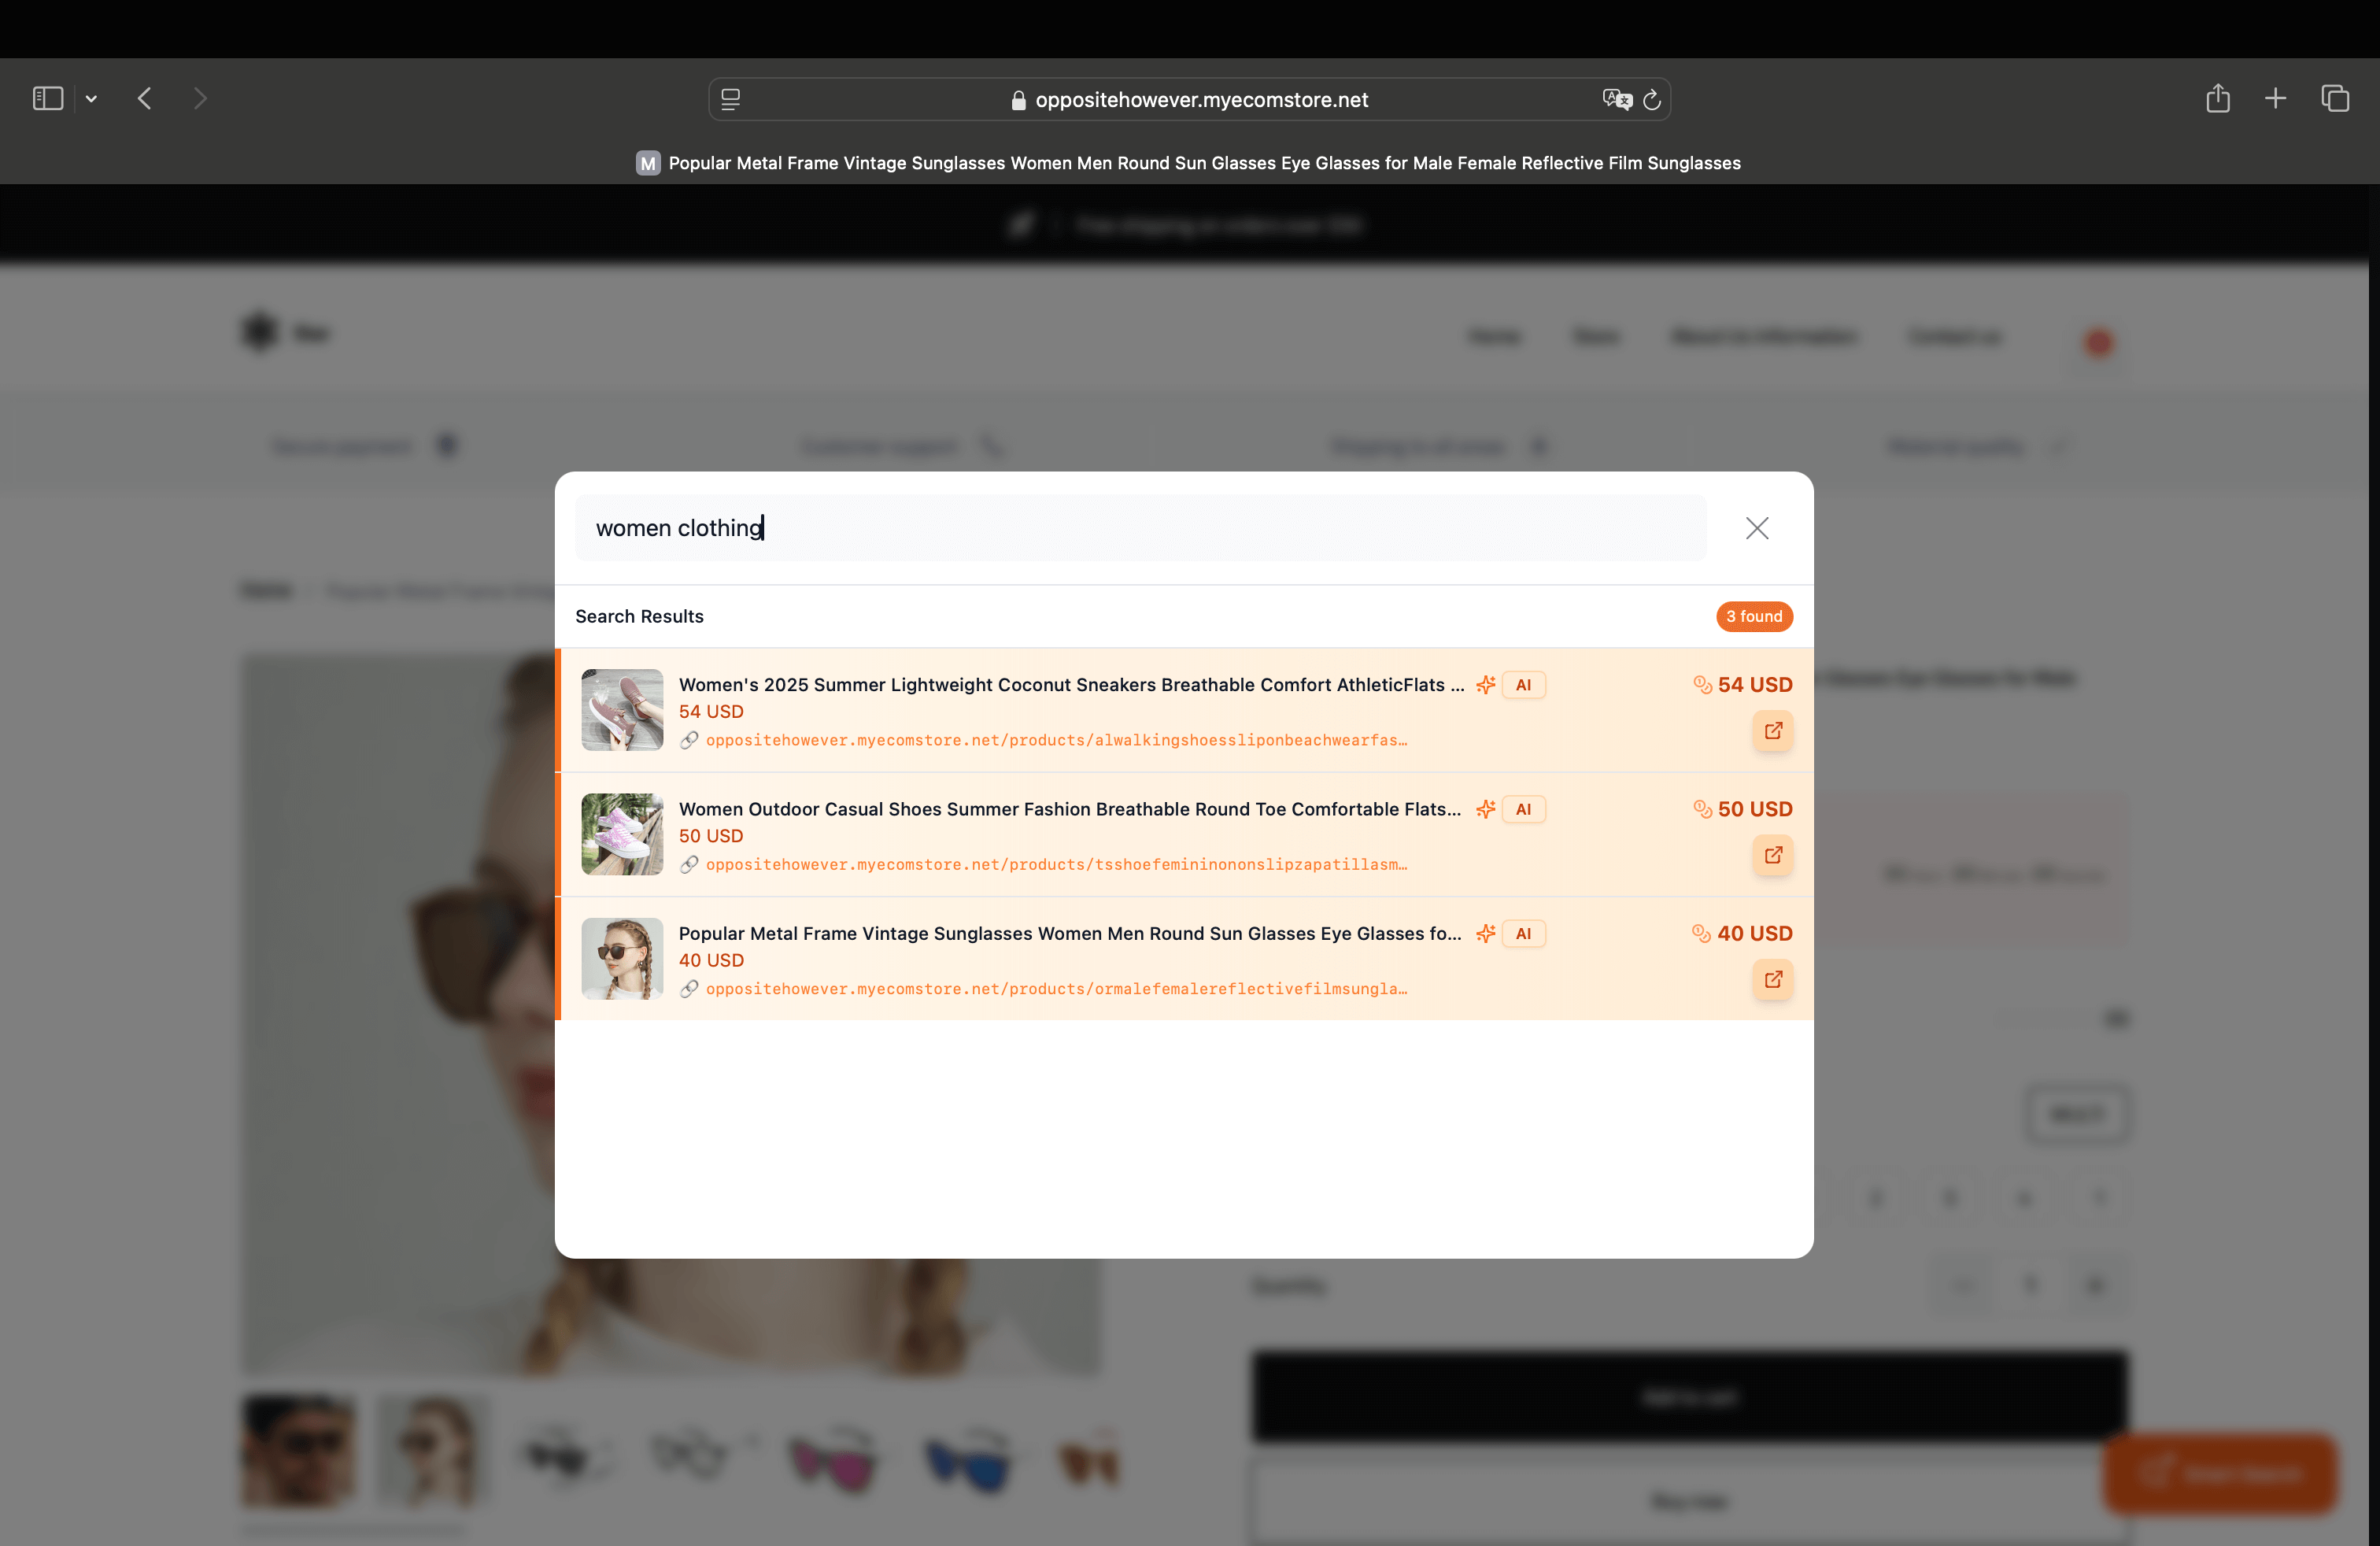This screenshot has width=2380, height=1546.
Task: Expand the sidebar tab group dropdown arrow
Action: 91,98
